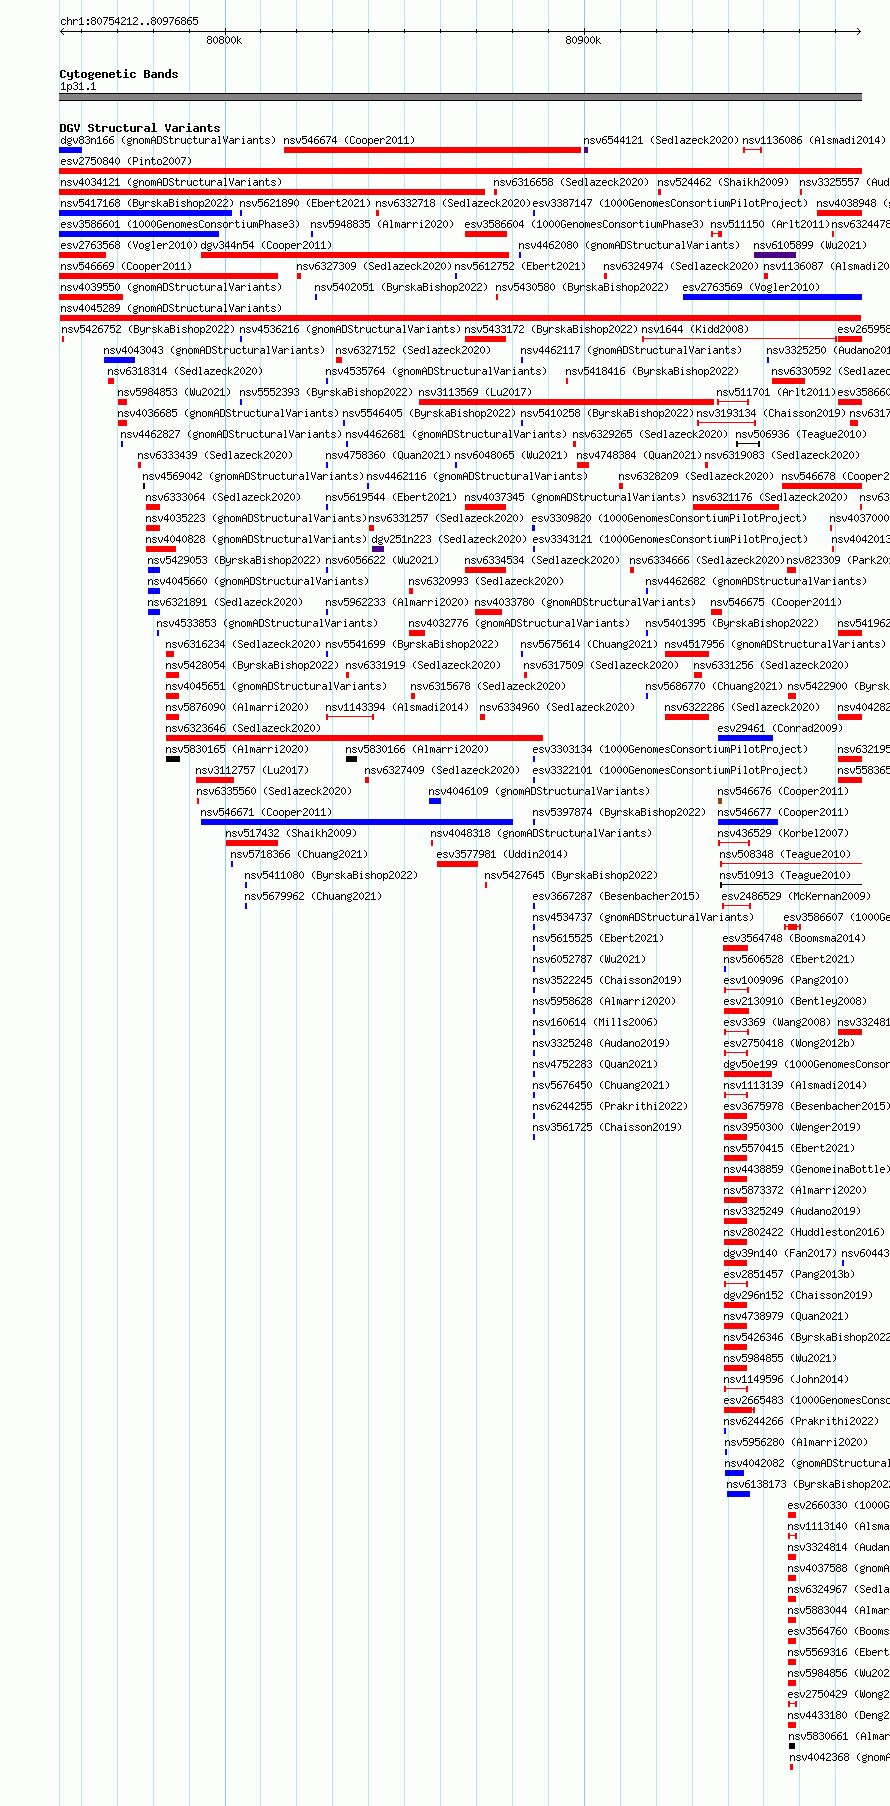Viewport: 890px width, 1806px height.
Task: Open variant nsv6244255 (Prakrithi2022)
Action: click(x=610, y=1107)
